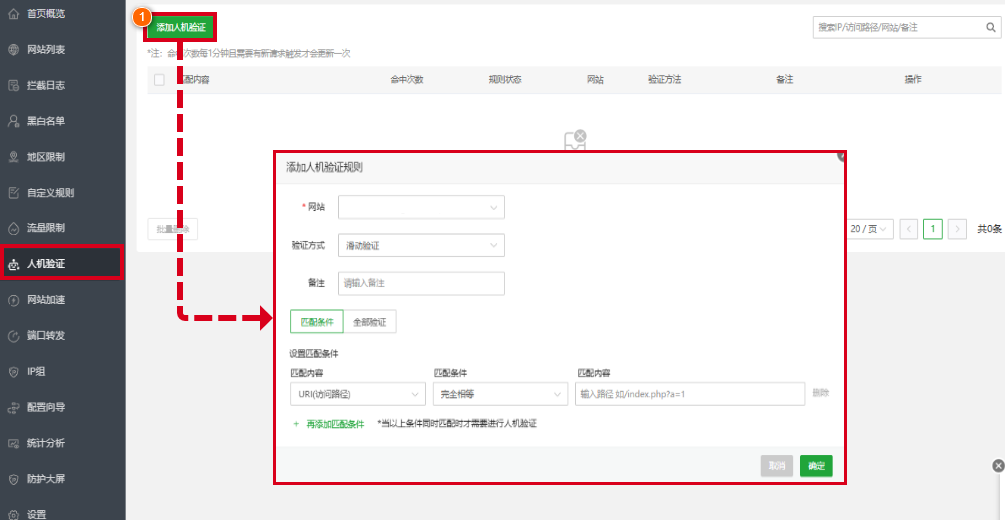Click the 备注 column header
Viewport: 1005px width, 520px height.
[x=785, y=80]
